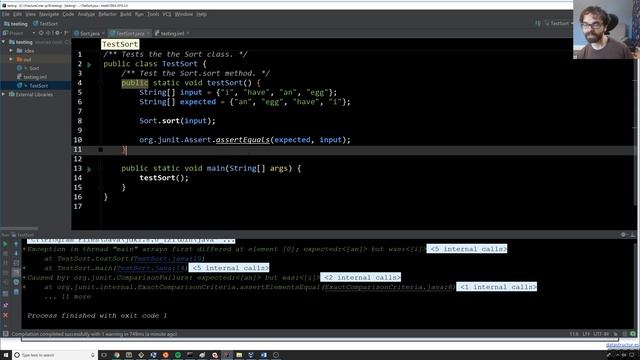Open File Explorer on taskbar
The height and width of the screenshot is (360, 640).
pyautogui.click(x=239, y=355)
